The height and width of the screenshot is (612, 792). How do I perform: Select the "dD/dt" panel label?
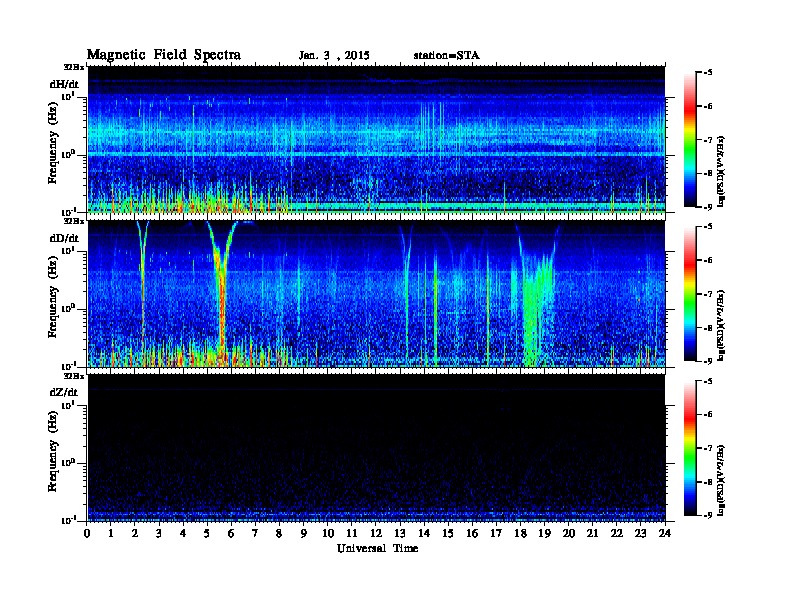pos(64,238)
